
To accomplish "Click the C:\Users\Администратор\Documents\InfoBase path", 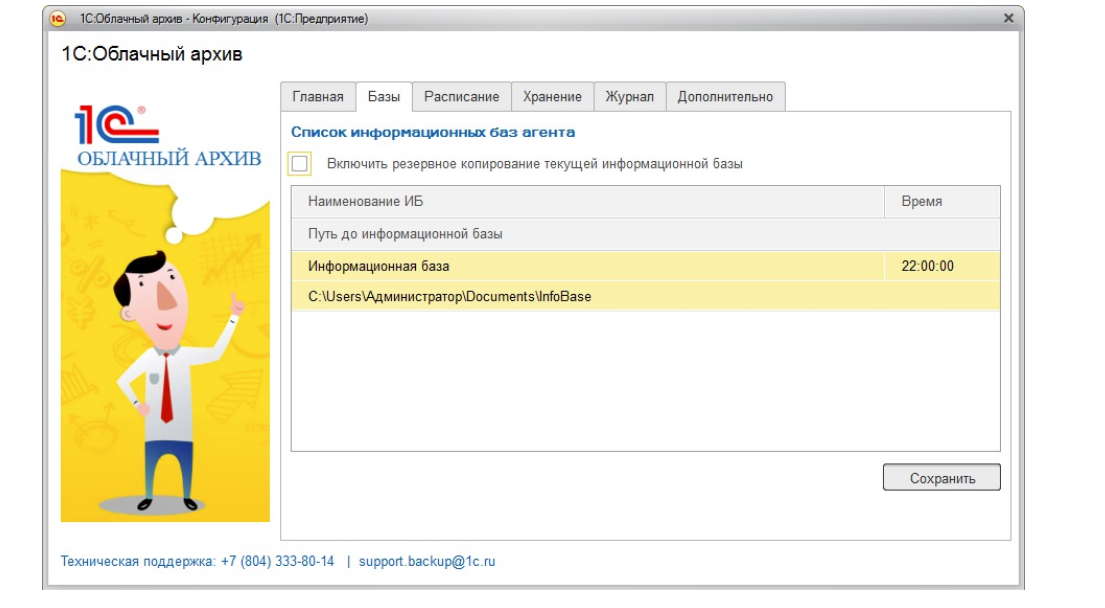I will (646, 297).
